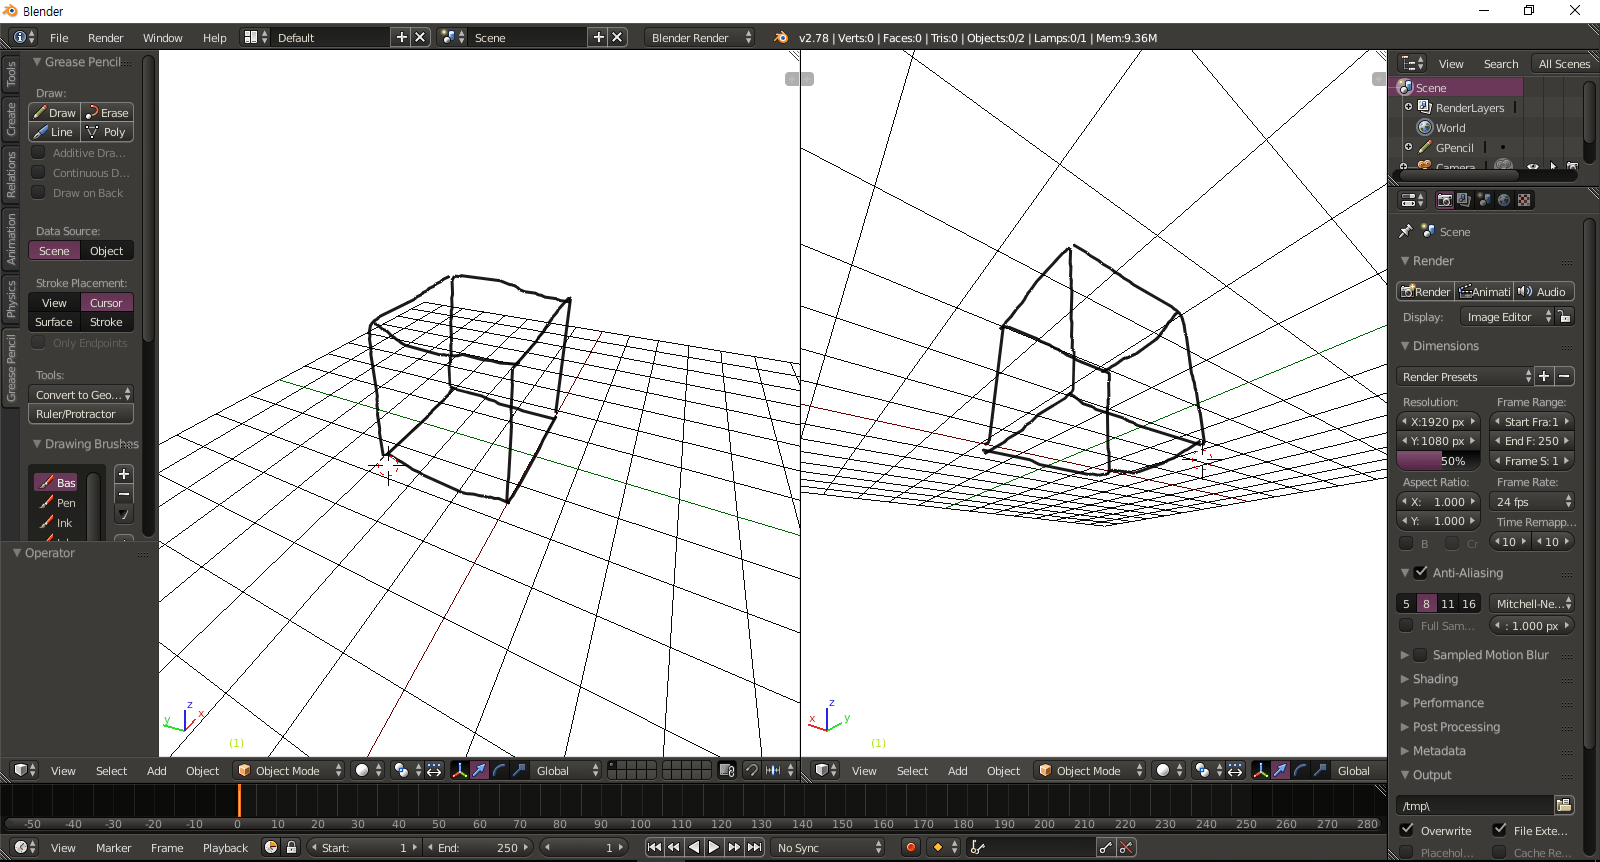Open the Texture properties tab icon
1600x862 pixels.
click(1524, 200)
